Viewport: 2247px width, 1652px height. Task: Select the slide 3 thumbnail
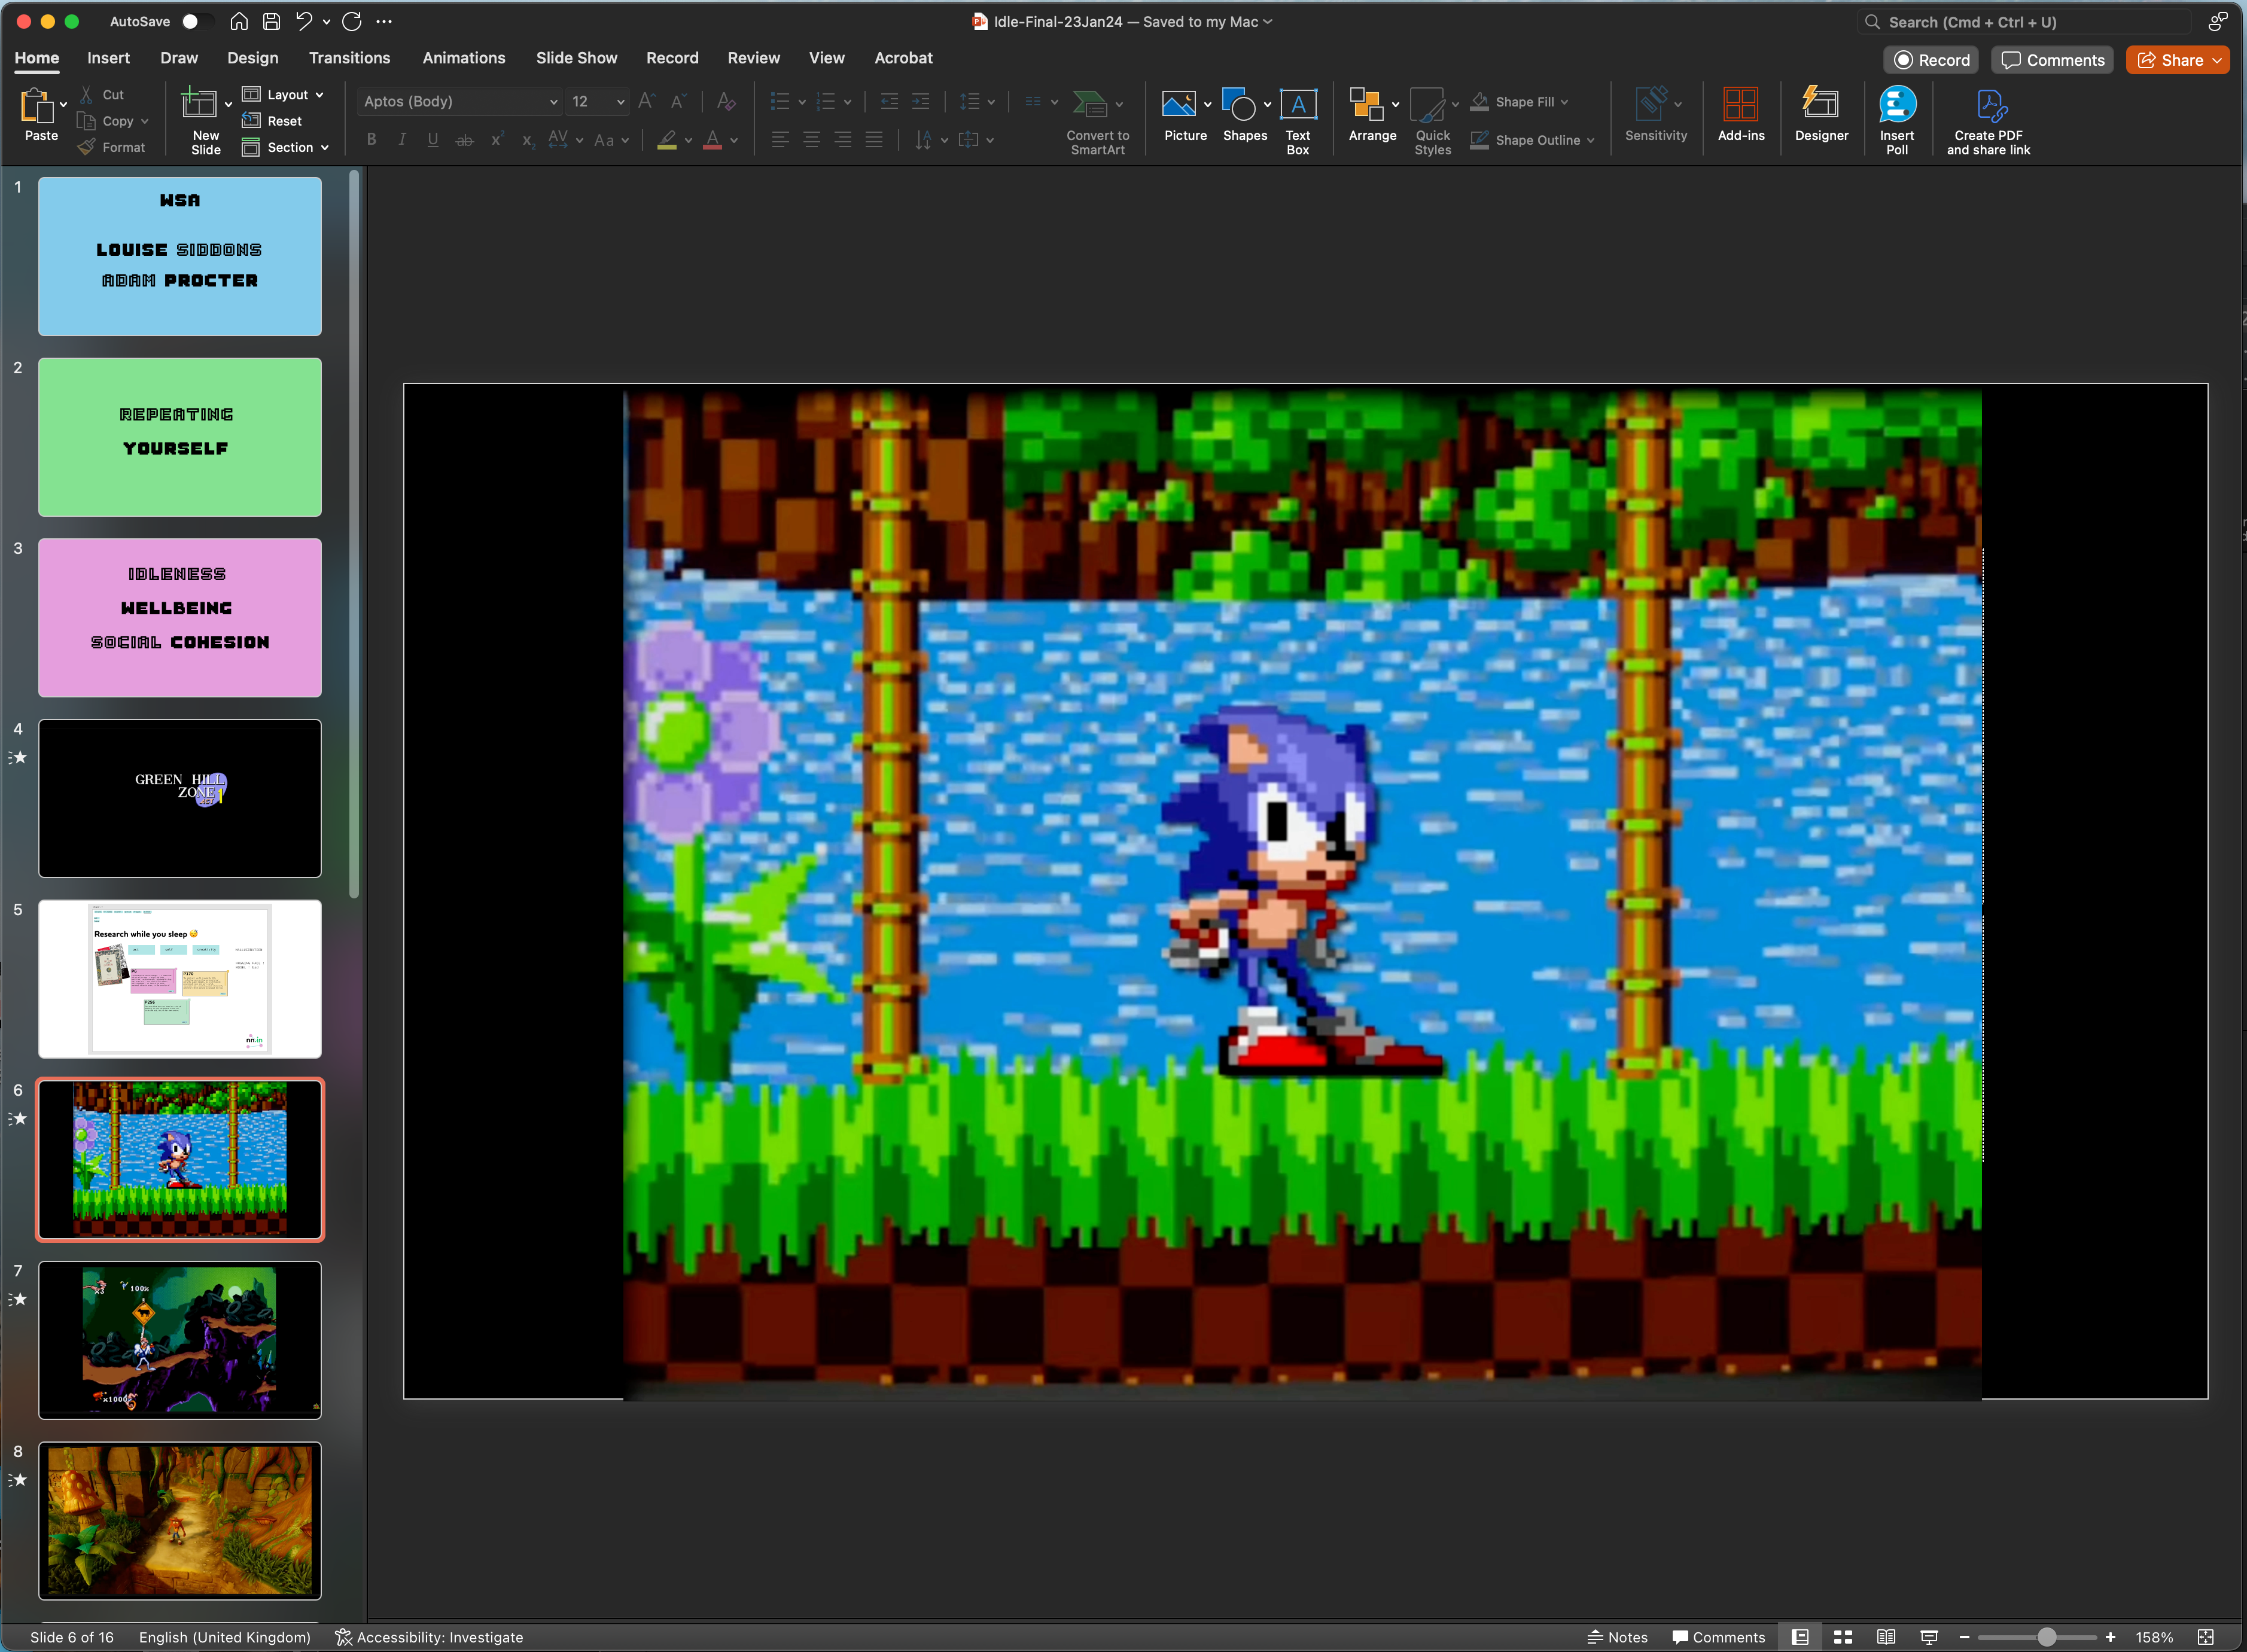[180, 617]
